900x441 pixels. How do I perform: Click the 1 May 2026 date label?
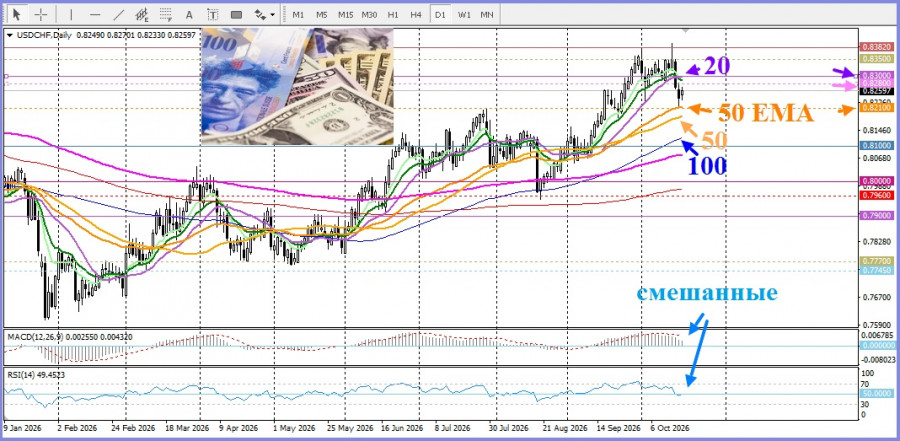coord(293,428)
